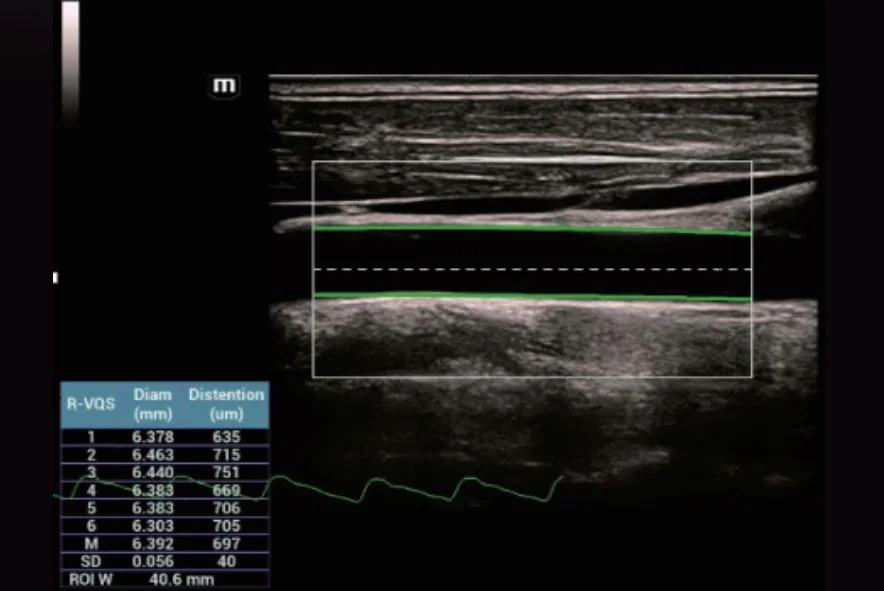Click the lower green vessel wall trace

click(x=532, y=297)
